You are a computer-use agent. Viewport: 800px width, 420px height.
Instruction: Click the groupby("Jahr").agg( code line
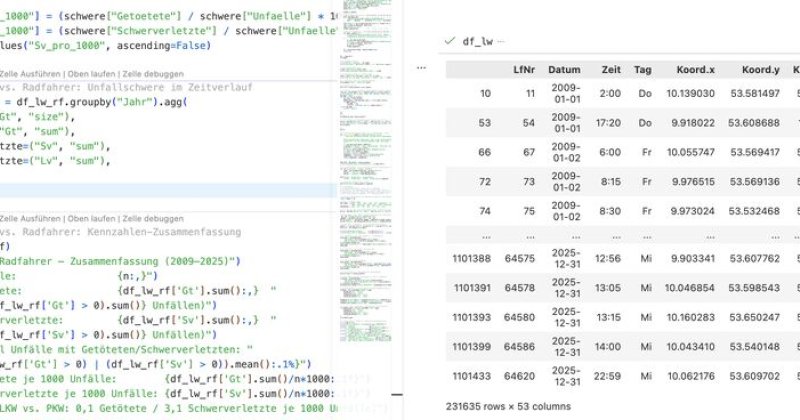(94, 102)
